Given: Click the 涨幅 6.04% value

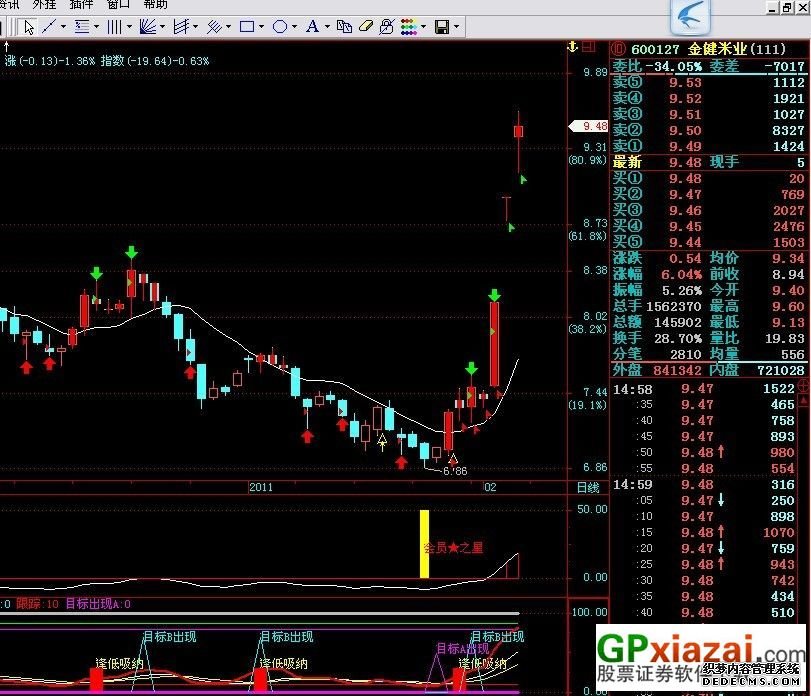Looking at the screenshot, I should pyautogui.click(x=681, y=274).
